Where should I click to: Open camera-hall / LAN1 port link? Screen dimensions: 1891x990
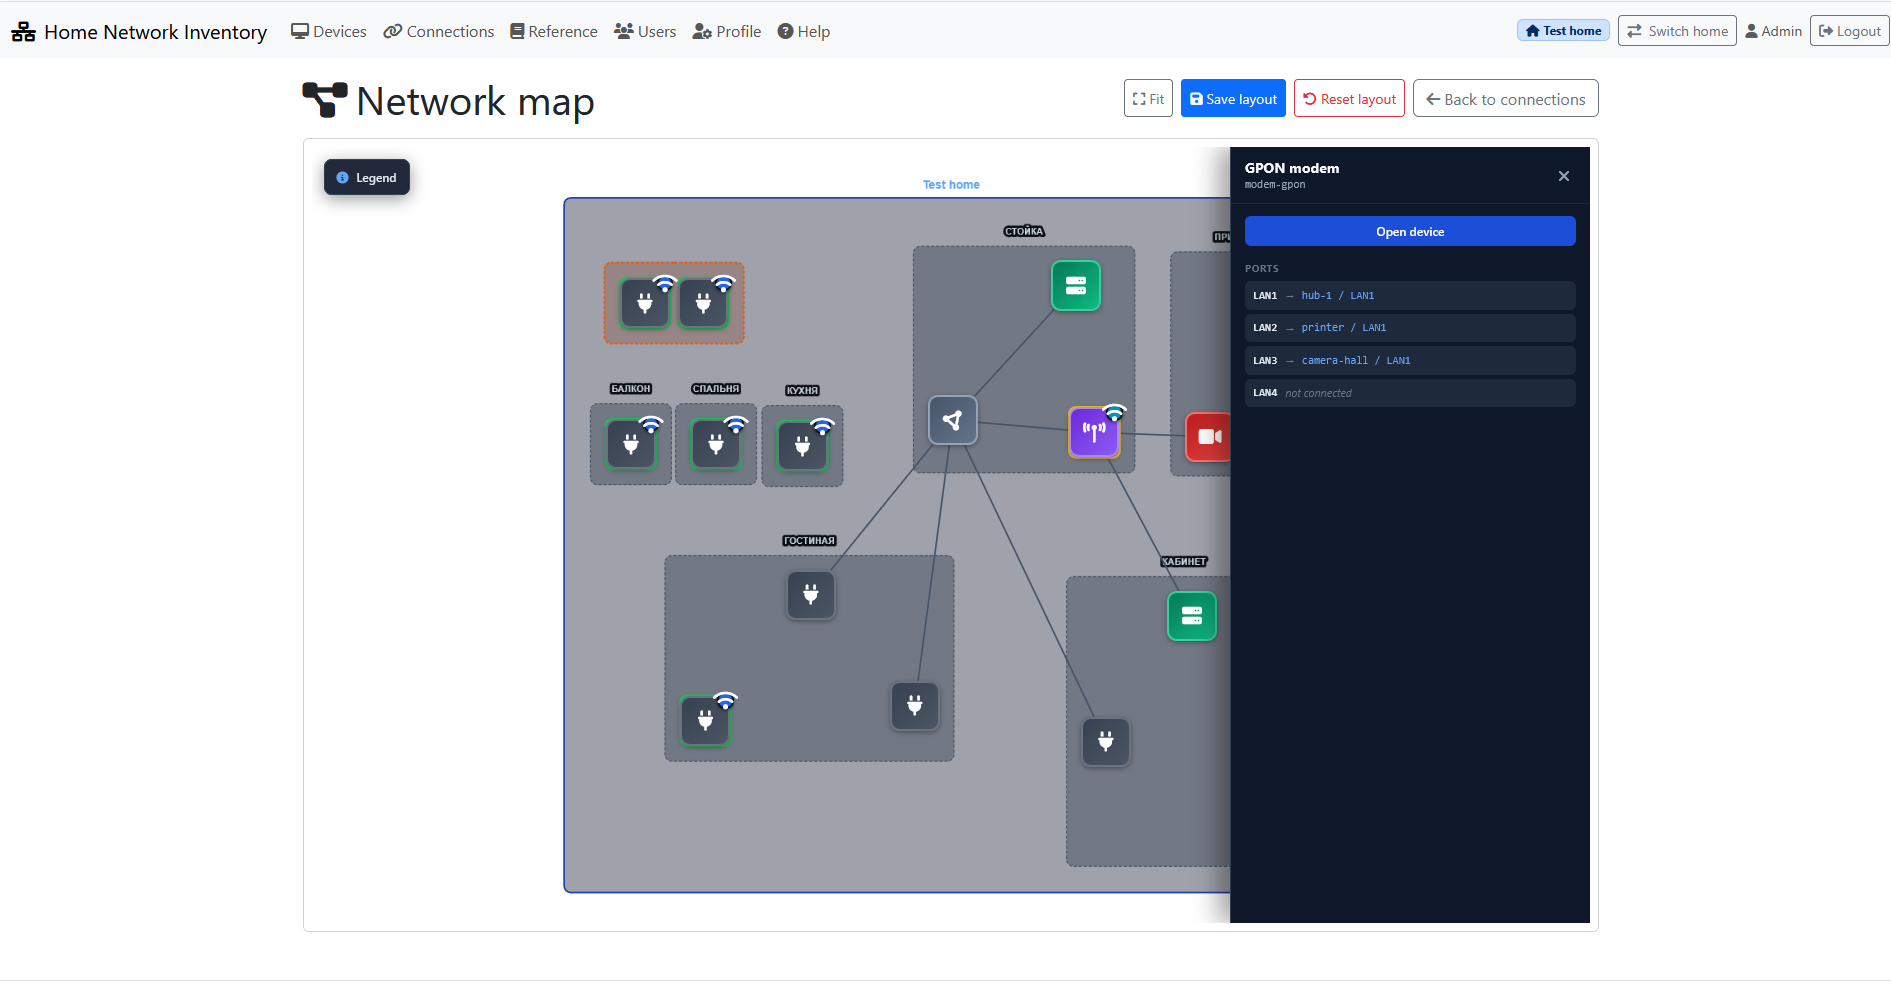(x=1356, y=360)
